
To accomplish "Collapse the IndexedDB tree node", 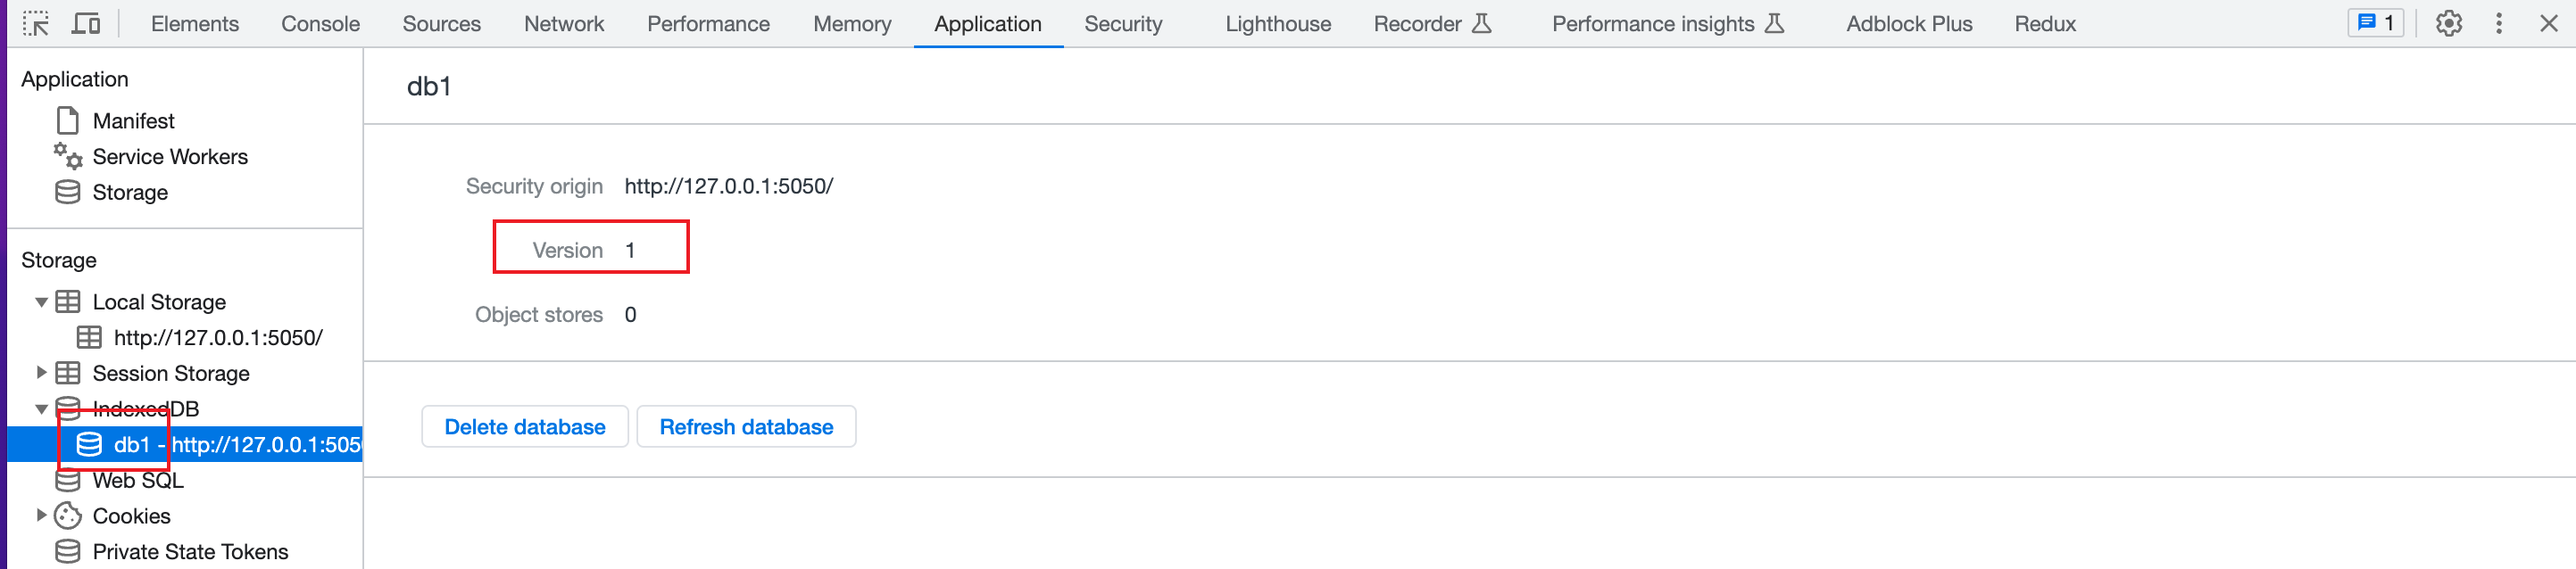I will (x=41, y=409).
